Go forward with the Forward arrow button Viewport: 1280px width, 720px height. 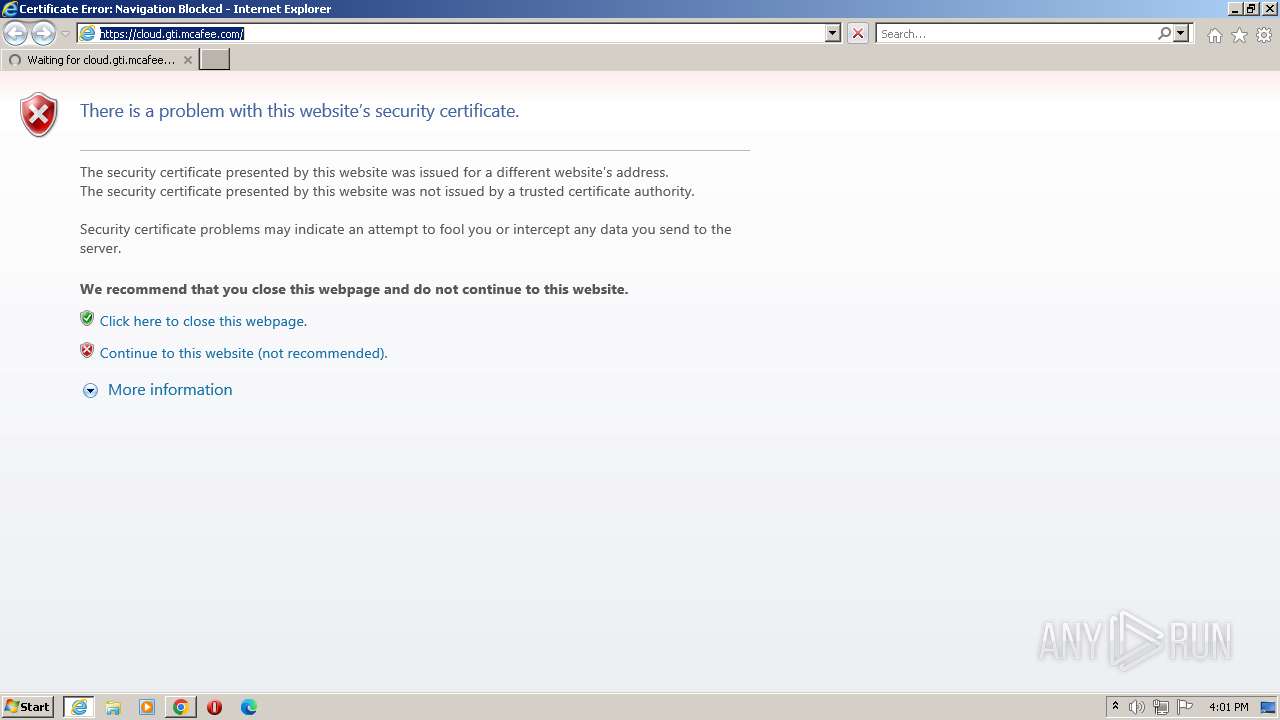[x=43, y=34]
